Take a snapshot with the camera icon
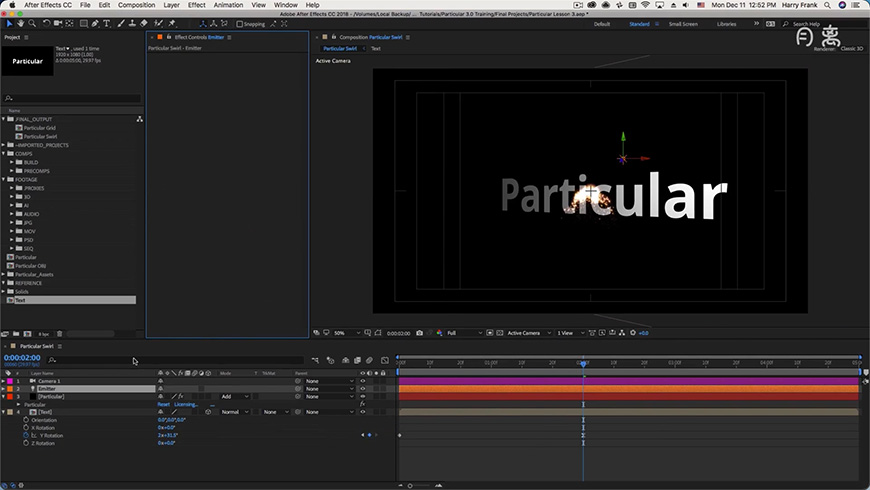 (419, 333)
